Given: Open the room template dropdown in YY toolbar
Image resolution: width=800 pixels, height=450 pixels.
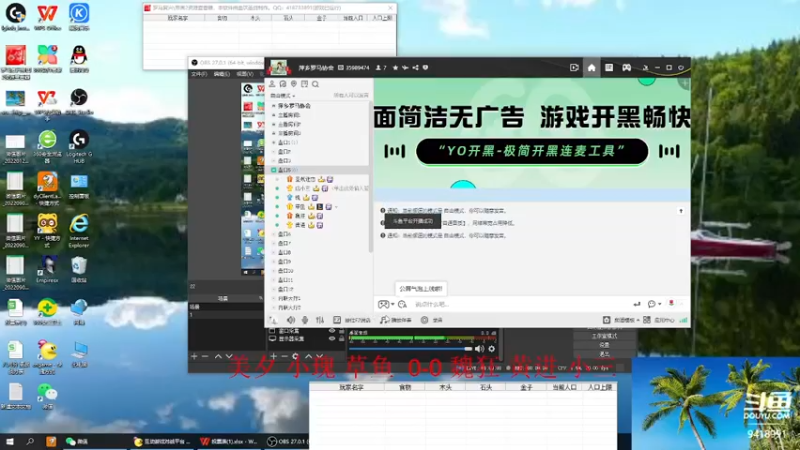Looking at the screenshot, I should [621, 320].
